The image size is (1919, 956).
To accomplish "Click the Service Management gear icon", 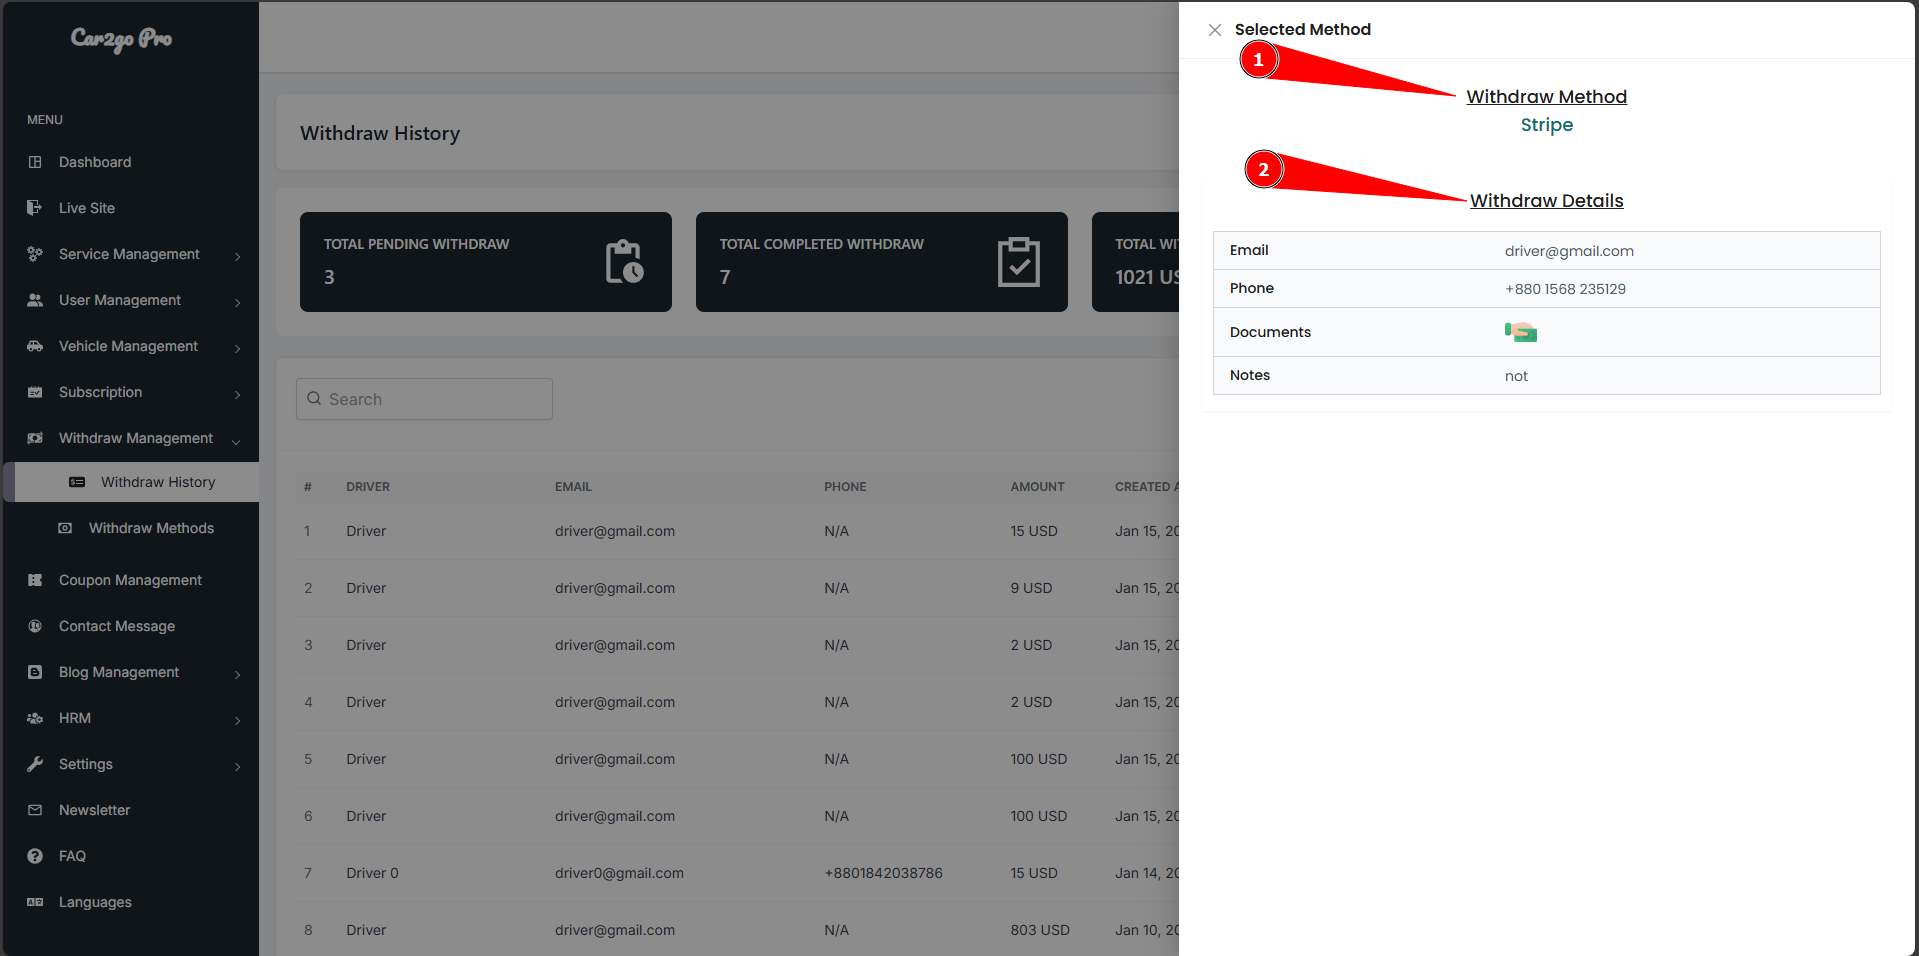I will coord(35,254).
